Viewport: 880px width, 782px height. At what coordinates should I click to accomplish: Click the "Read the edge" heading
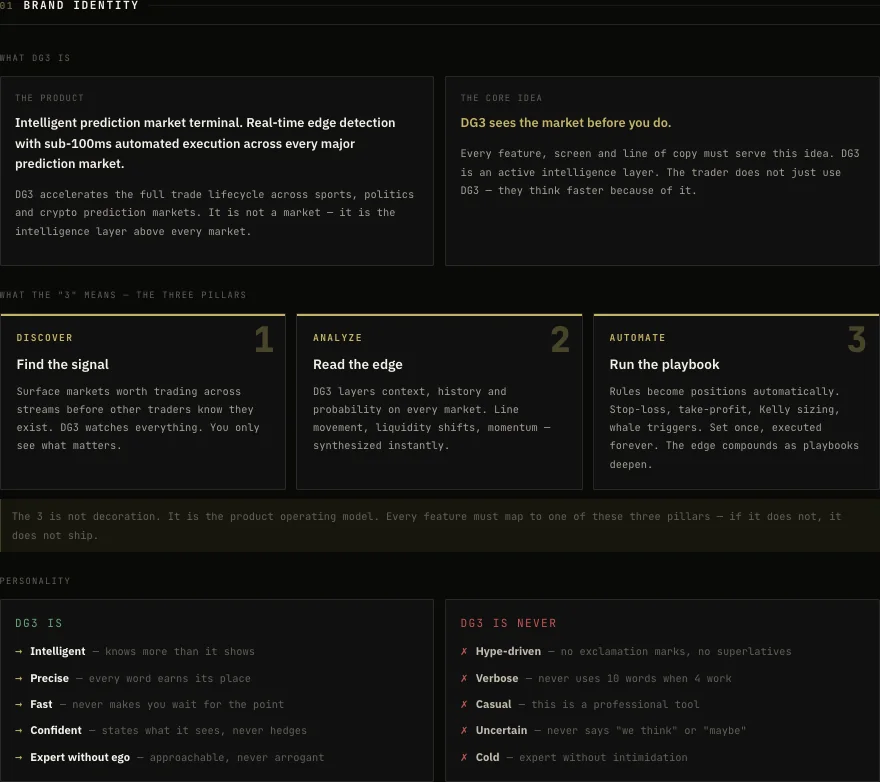point(358,364)
